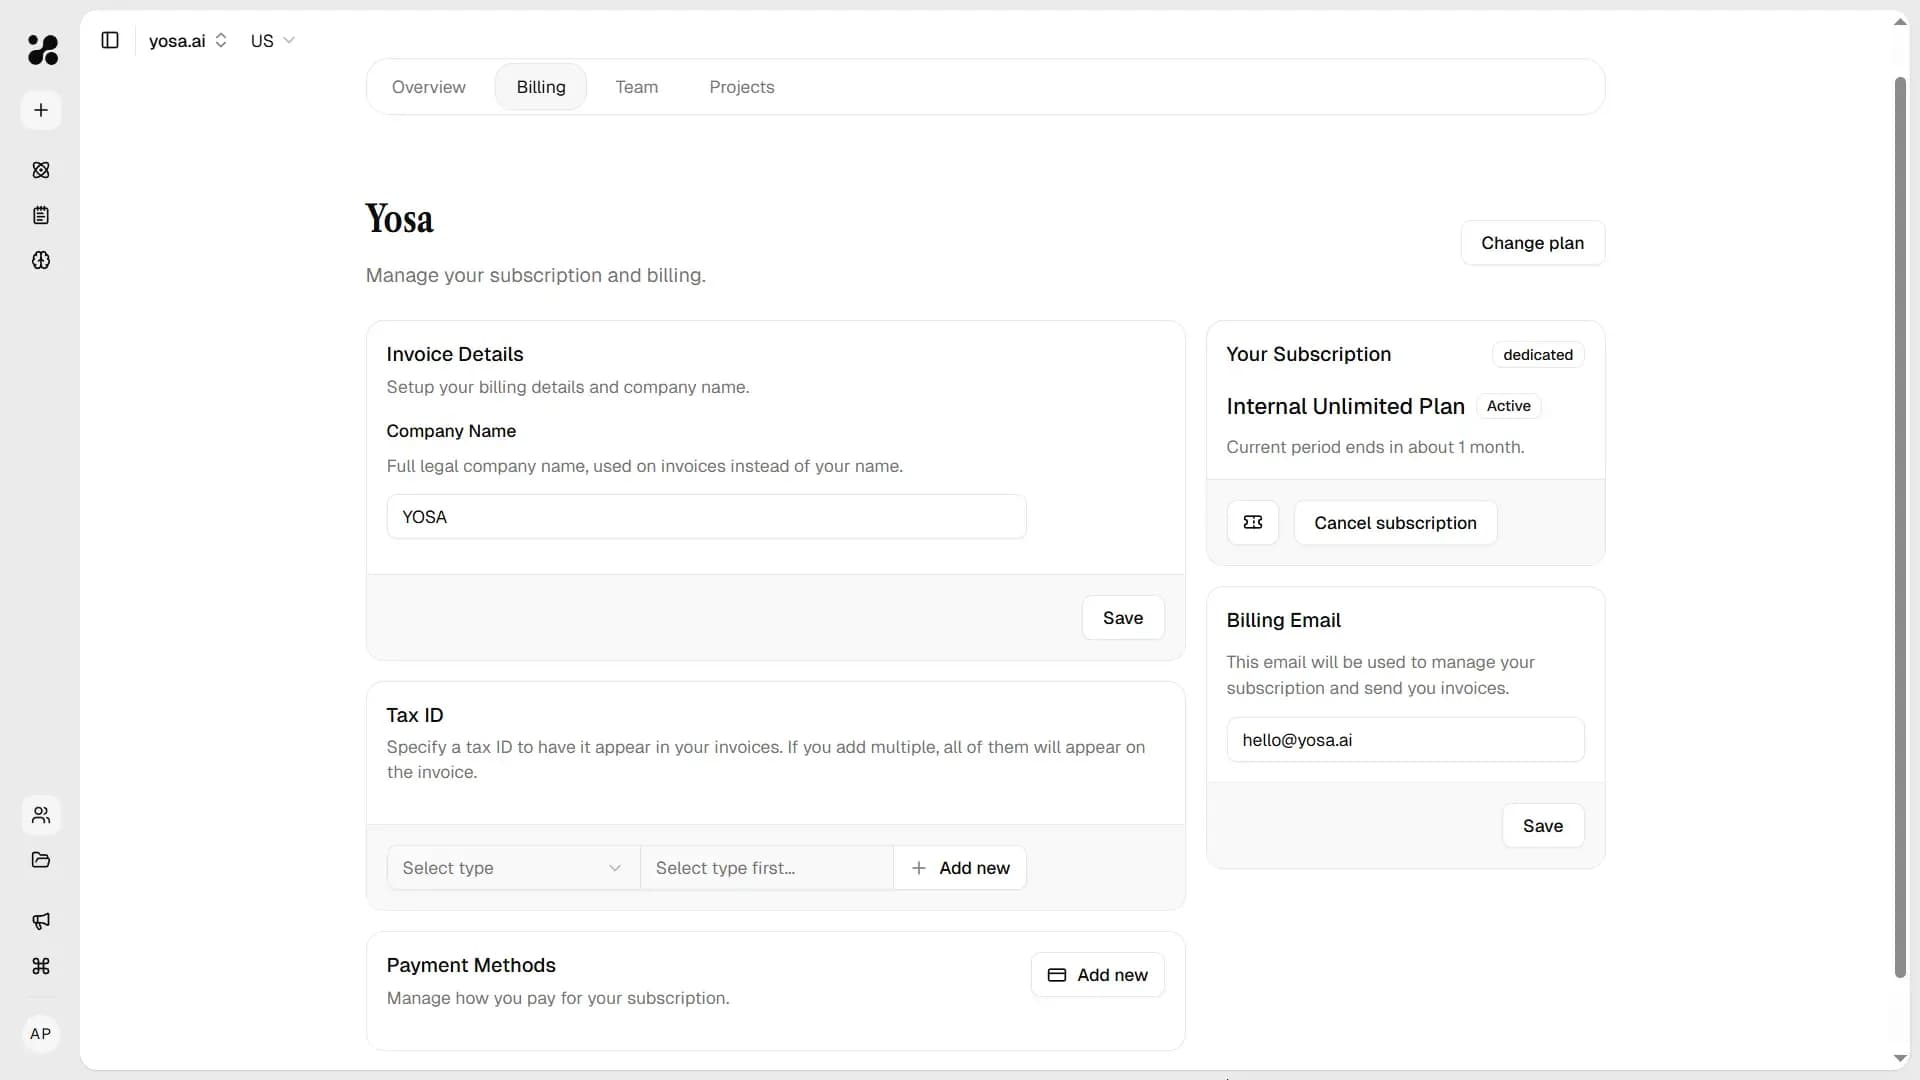
Task: Open the megaphone announcements icon
Action: (x=41, y=921)
